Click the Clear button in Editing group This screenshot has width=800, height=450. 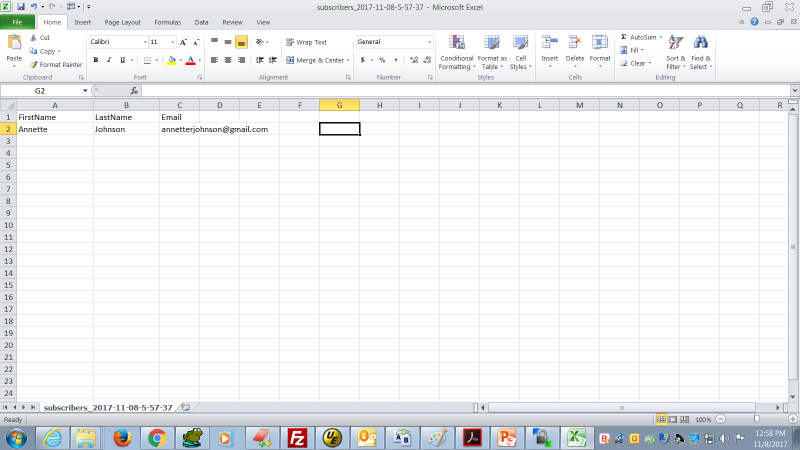(x=633, y=63)
